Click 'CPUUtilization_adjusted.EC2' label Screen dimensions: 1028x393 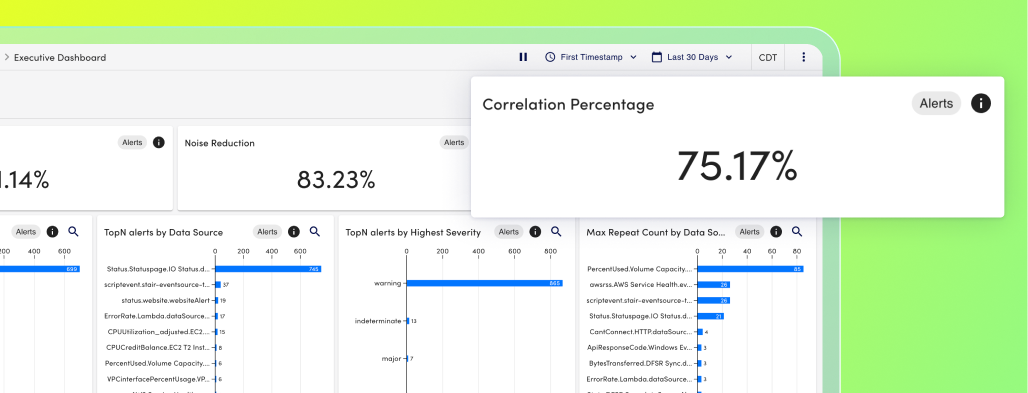159,332
